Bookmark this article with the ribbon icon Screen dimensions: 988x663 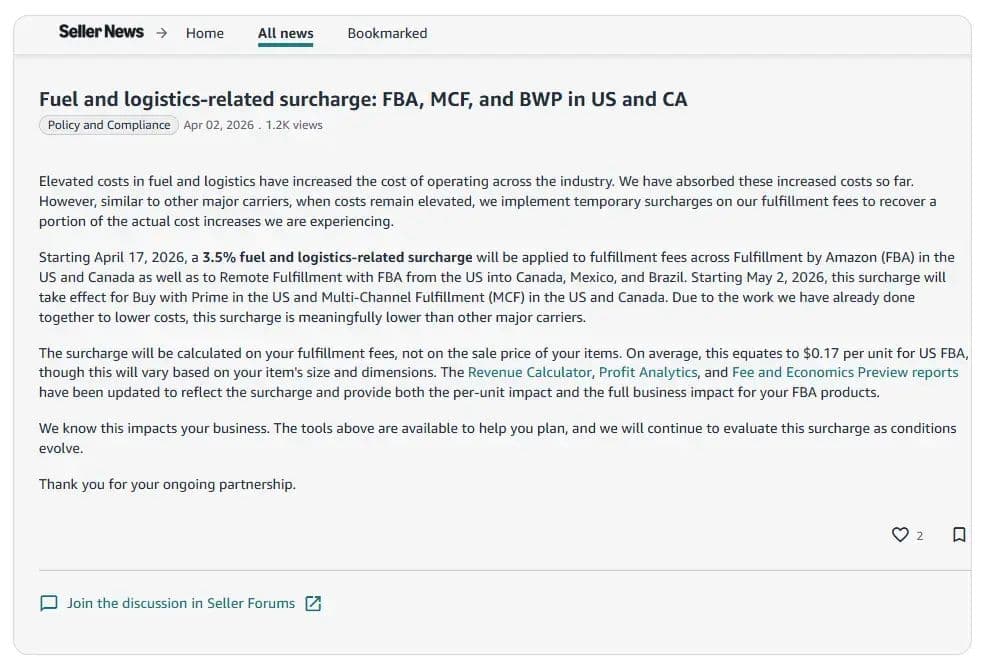960,535
